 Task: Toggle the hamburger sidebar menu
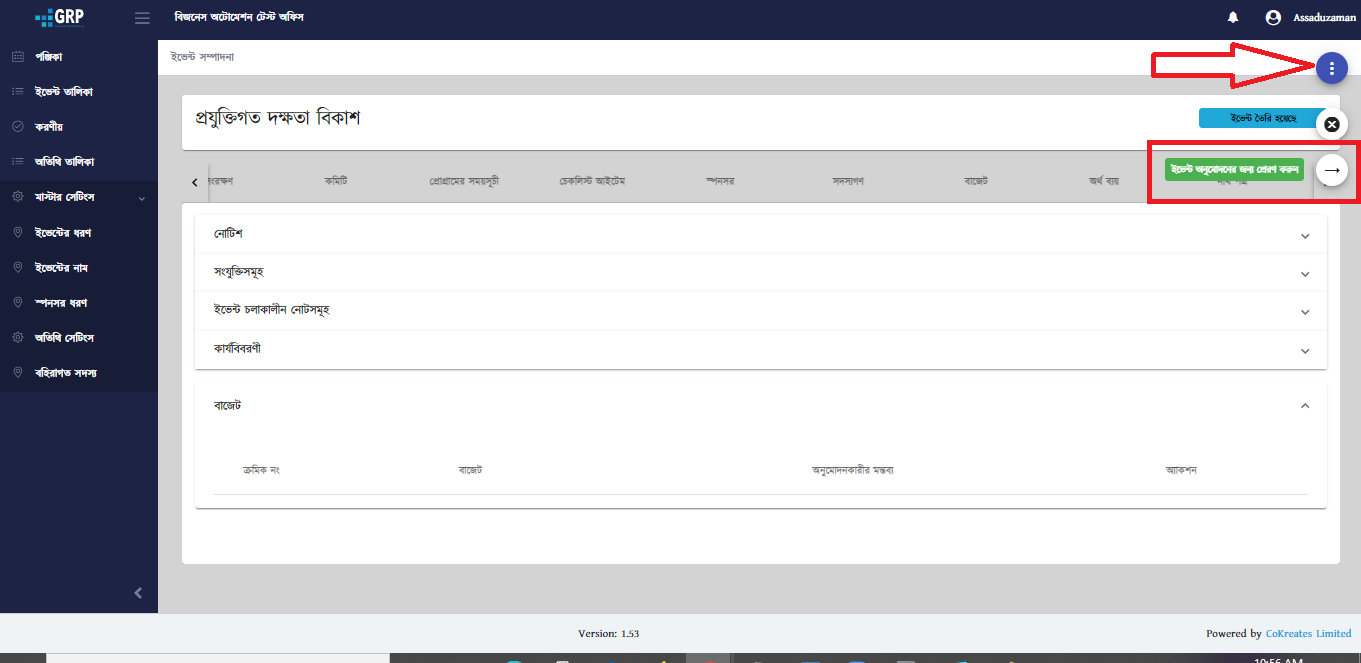pyautogui.click(x=142, y=18)
